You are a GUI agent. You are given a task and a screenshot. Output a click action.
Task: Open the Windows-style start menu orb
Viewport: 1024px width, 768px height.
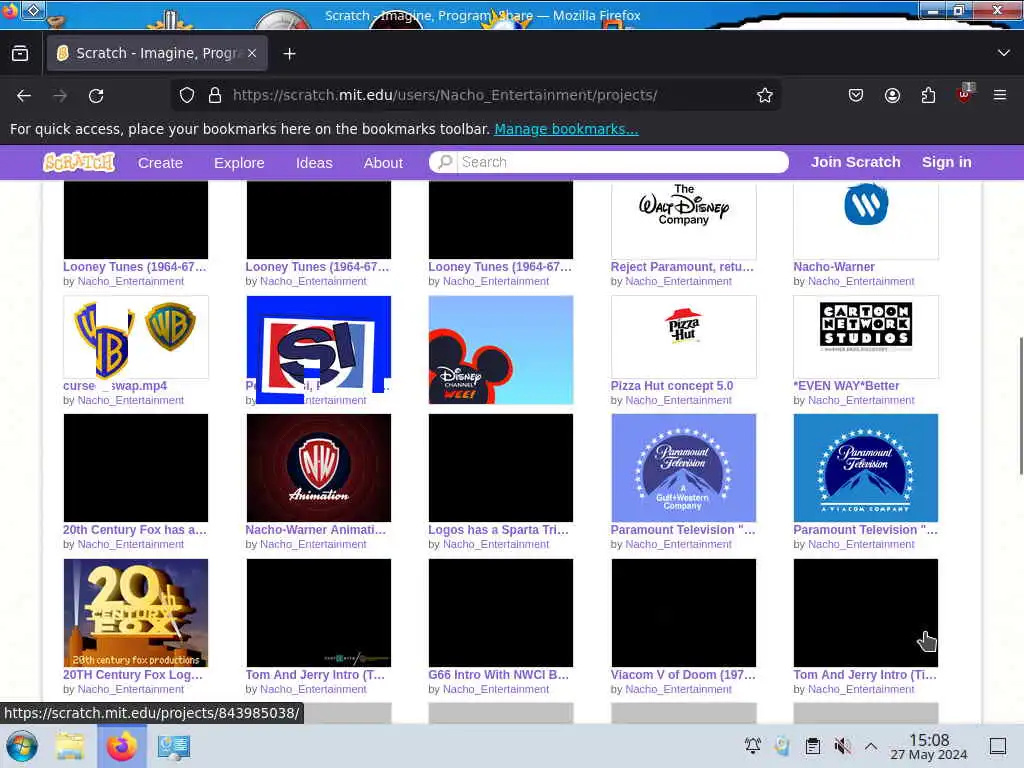tap(22, 746)
